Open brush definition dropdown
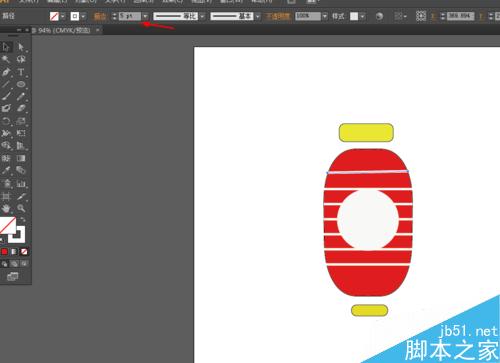Viewport: 500px width, 363px height. 257,16
